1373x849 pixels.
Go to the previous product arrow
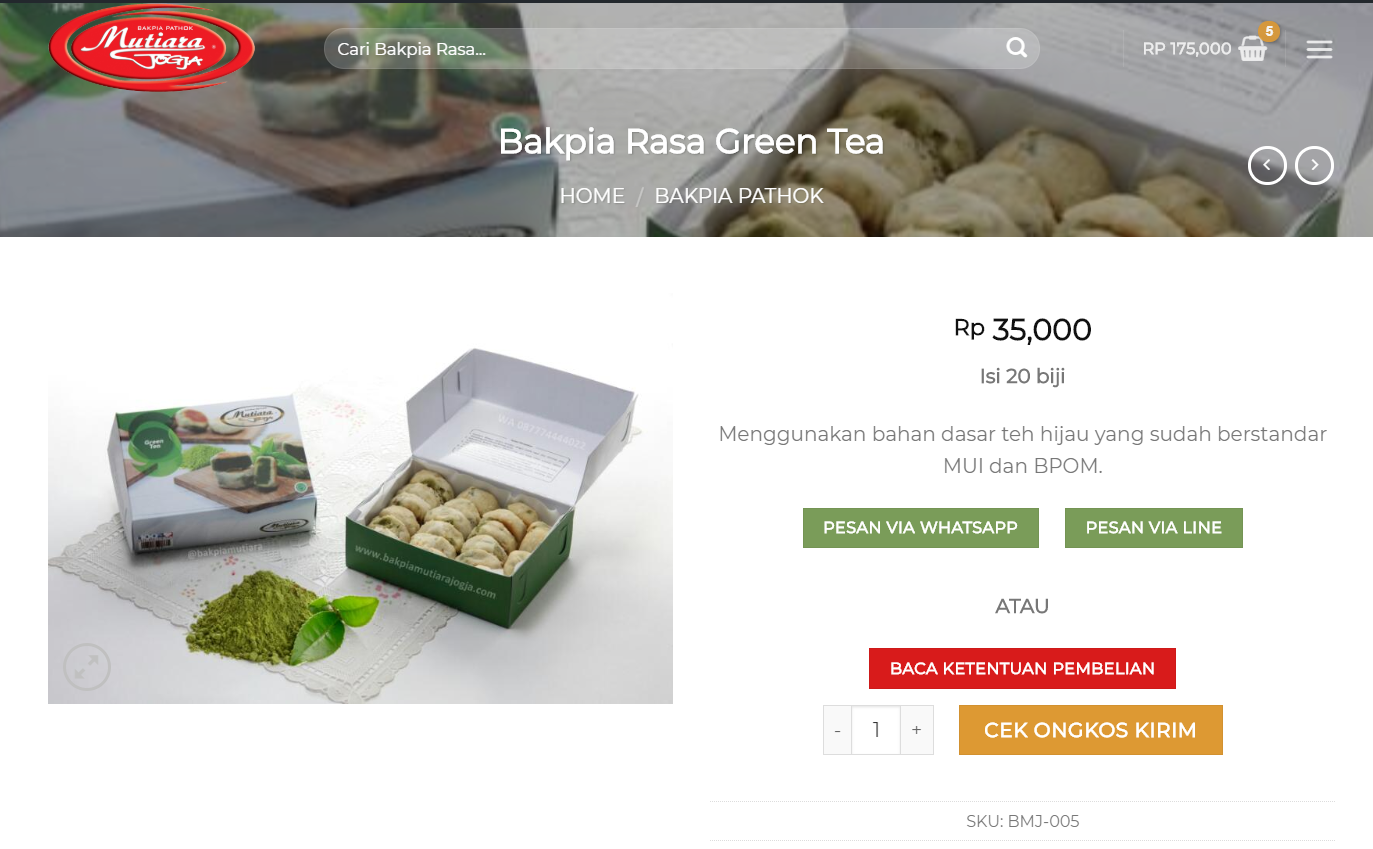[x=1267, y=165]
